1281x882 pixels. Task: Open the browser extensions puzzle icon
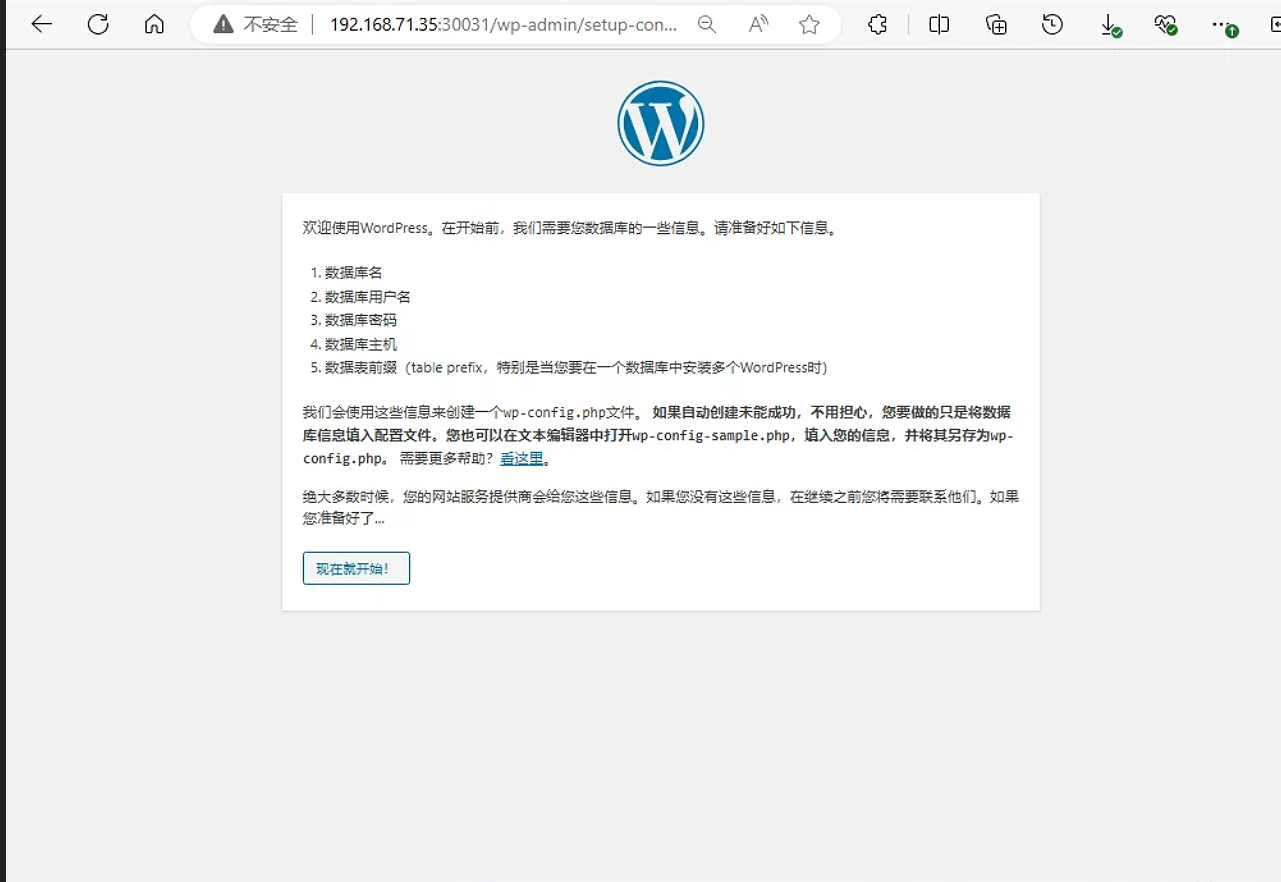click(x=878, y=25)
